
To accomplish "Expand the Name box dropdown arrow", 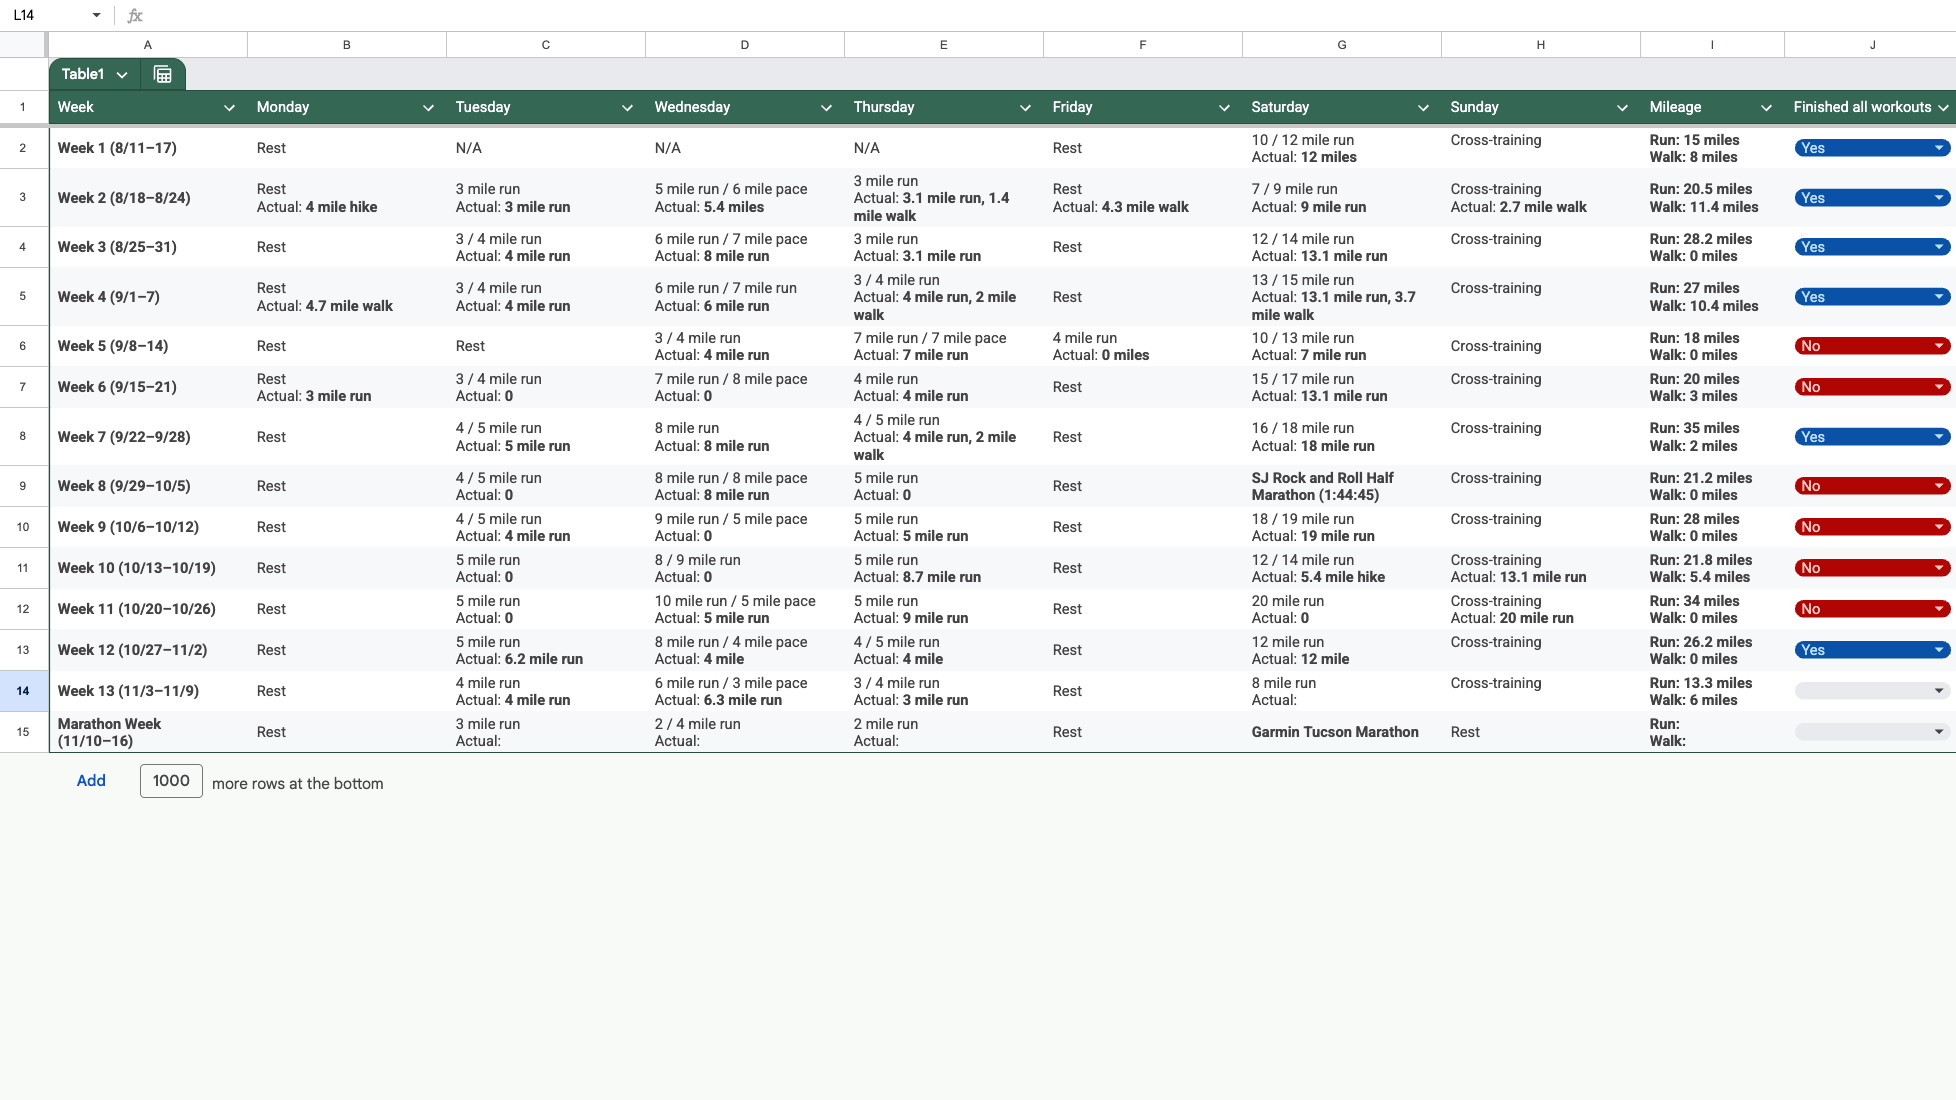I will pos(96,15).
